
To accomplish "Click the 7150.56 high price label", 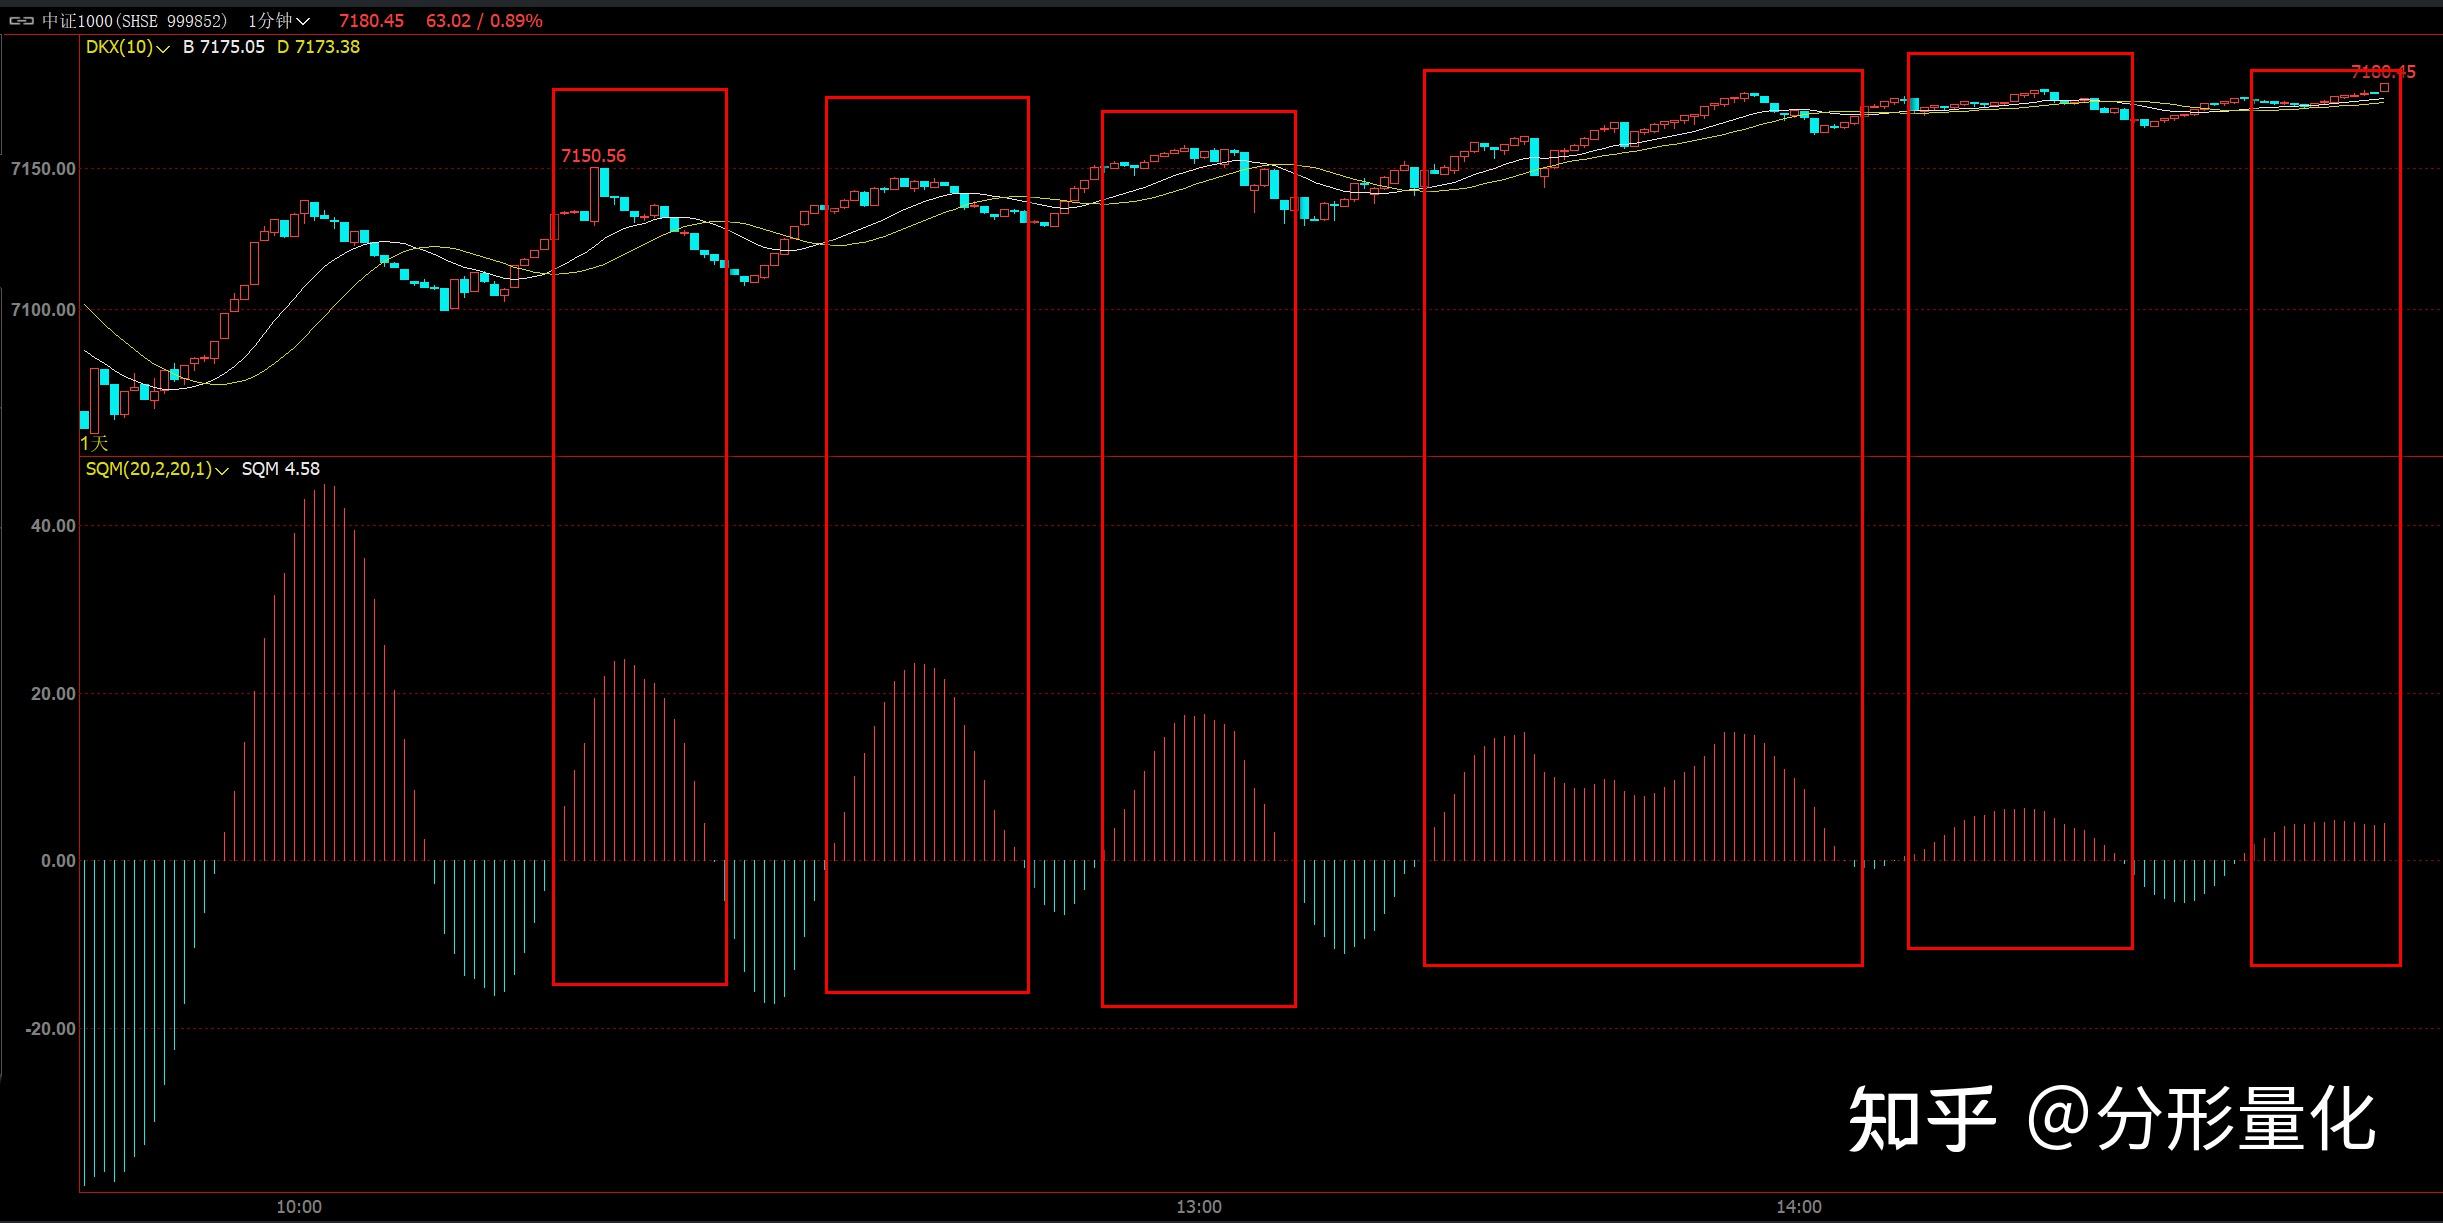I will [593, 156].
